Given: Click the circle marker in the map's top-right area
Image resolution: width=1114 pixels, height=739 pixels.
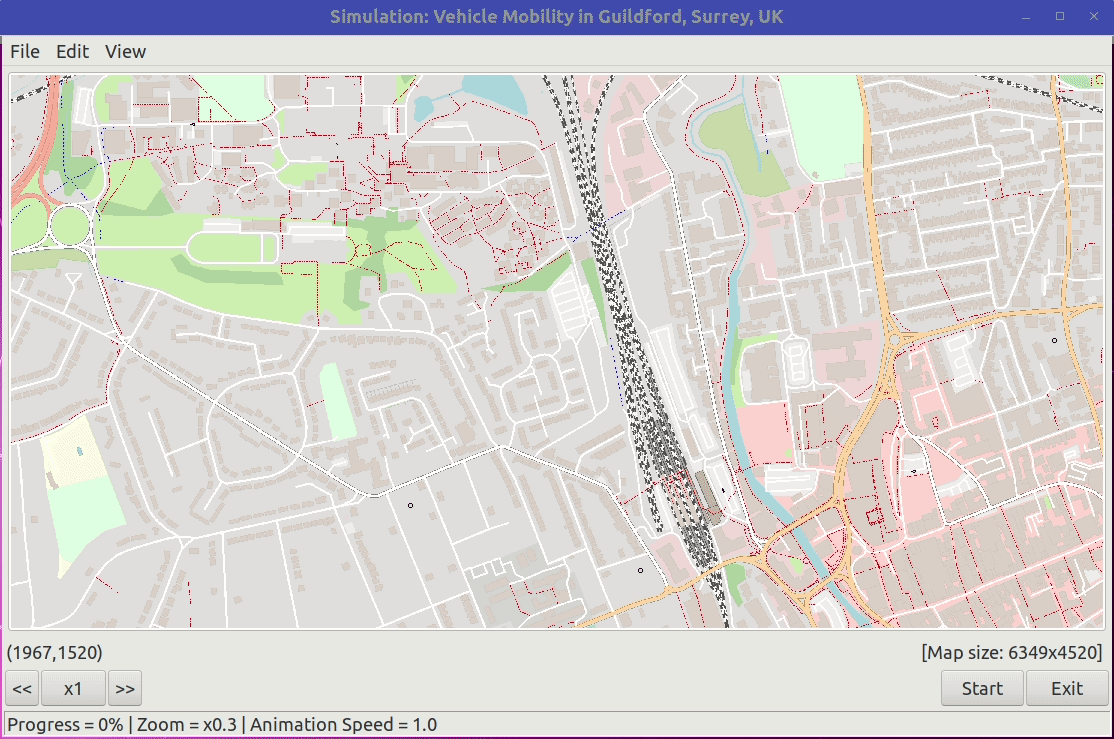Looking at the screenshot, I should pyautogui.click(x=1054, y=340).
